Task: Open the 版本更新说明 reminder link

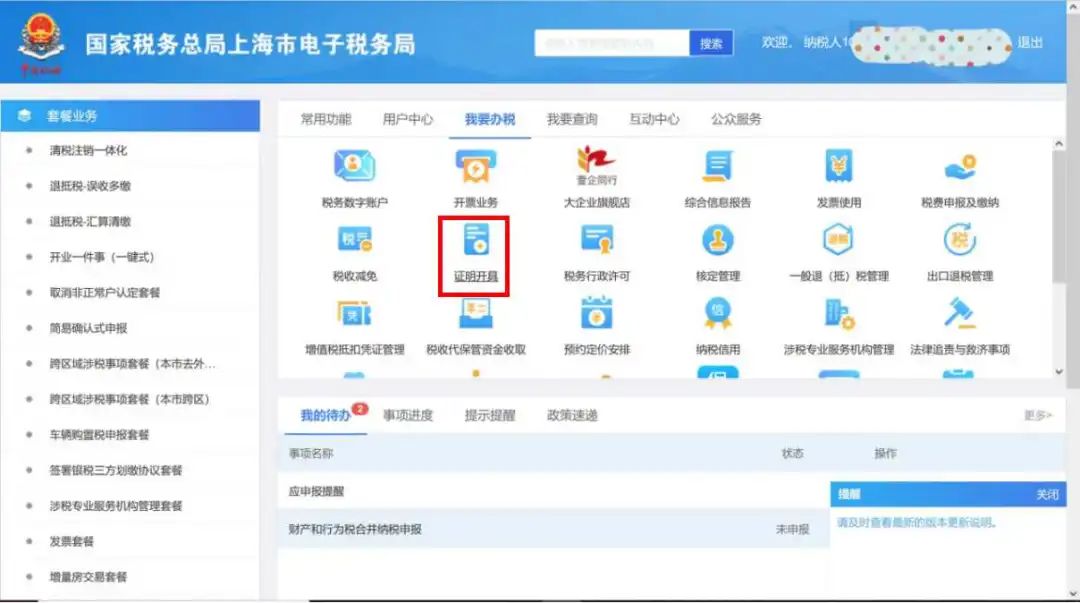Action: (x=916, y=522)
